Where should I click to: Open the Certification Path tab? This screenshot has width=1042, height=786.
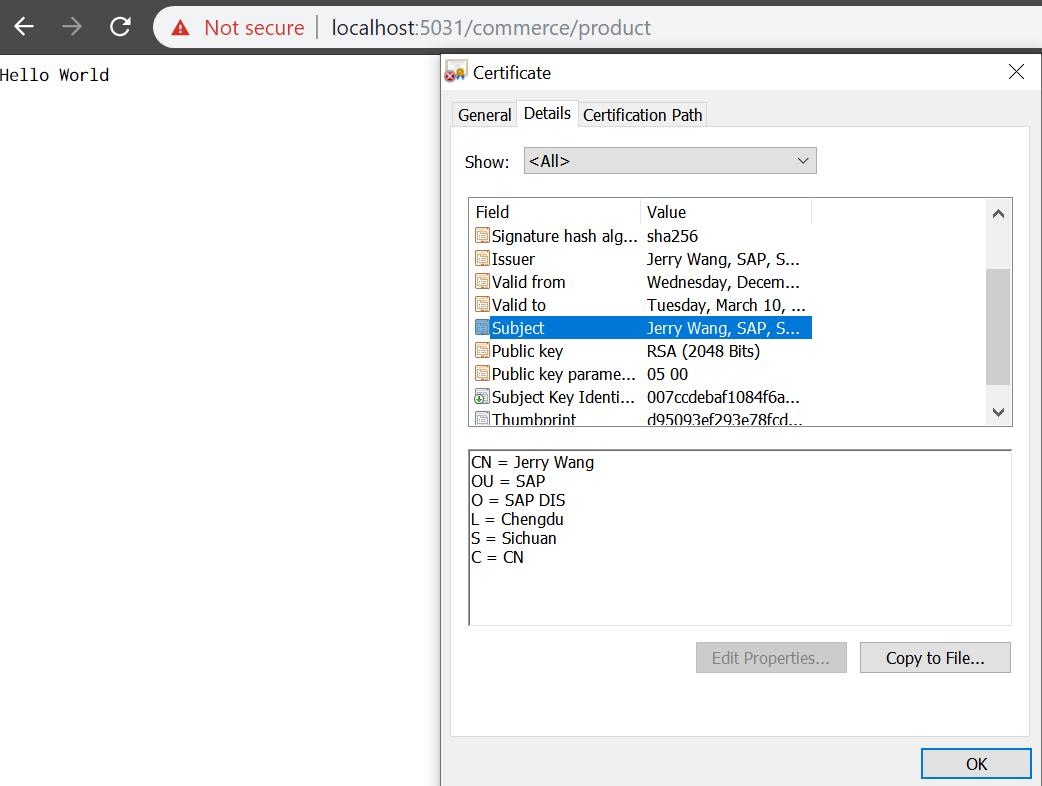click(642, 115)
